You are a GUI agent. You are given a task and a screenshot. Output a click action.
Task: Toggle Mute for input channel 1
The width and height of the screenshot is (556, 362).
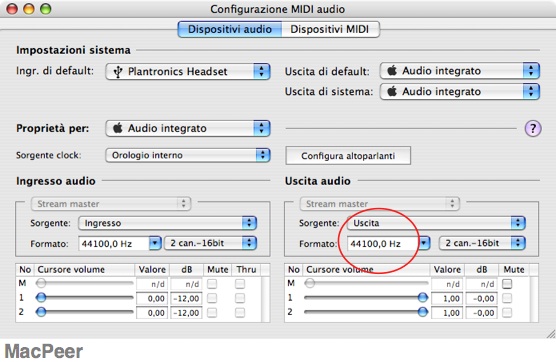pyautogui.click(x=212, y=298)
